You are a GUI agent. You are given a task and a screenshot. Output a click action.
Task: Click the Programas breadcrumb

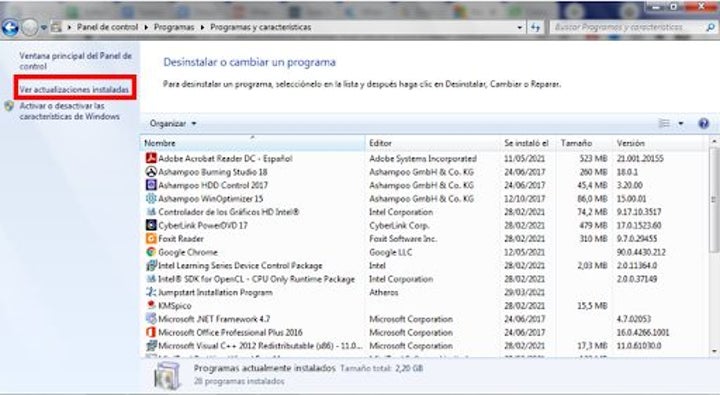click(174, 27)
